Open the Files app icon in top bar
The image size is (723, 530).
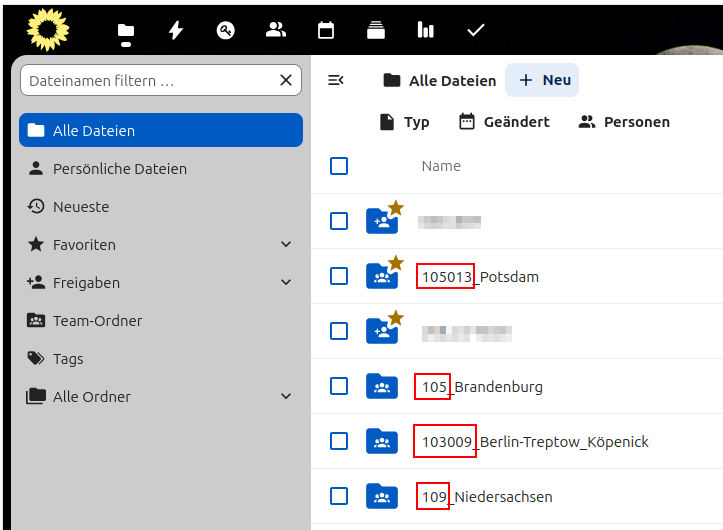(x=126, y=31)
